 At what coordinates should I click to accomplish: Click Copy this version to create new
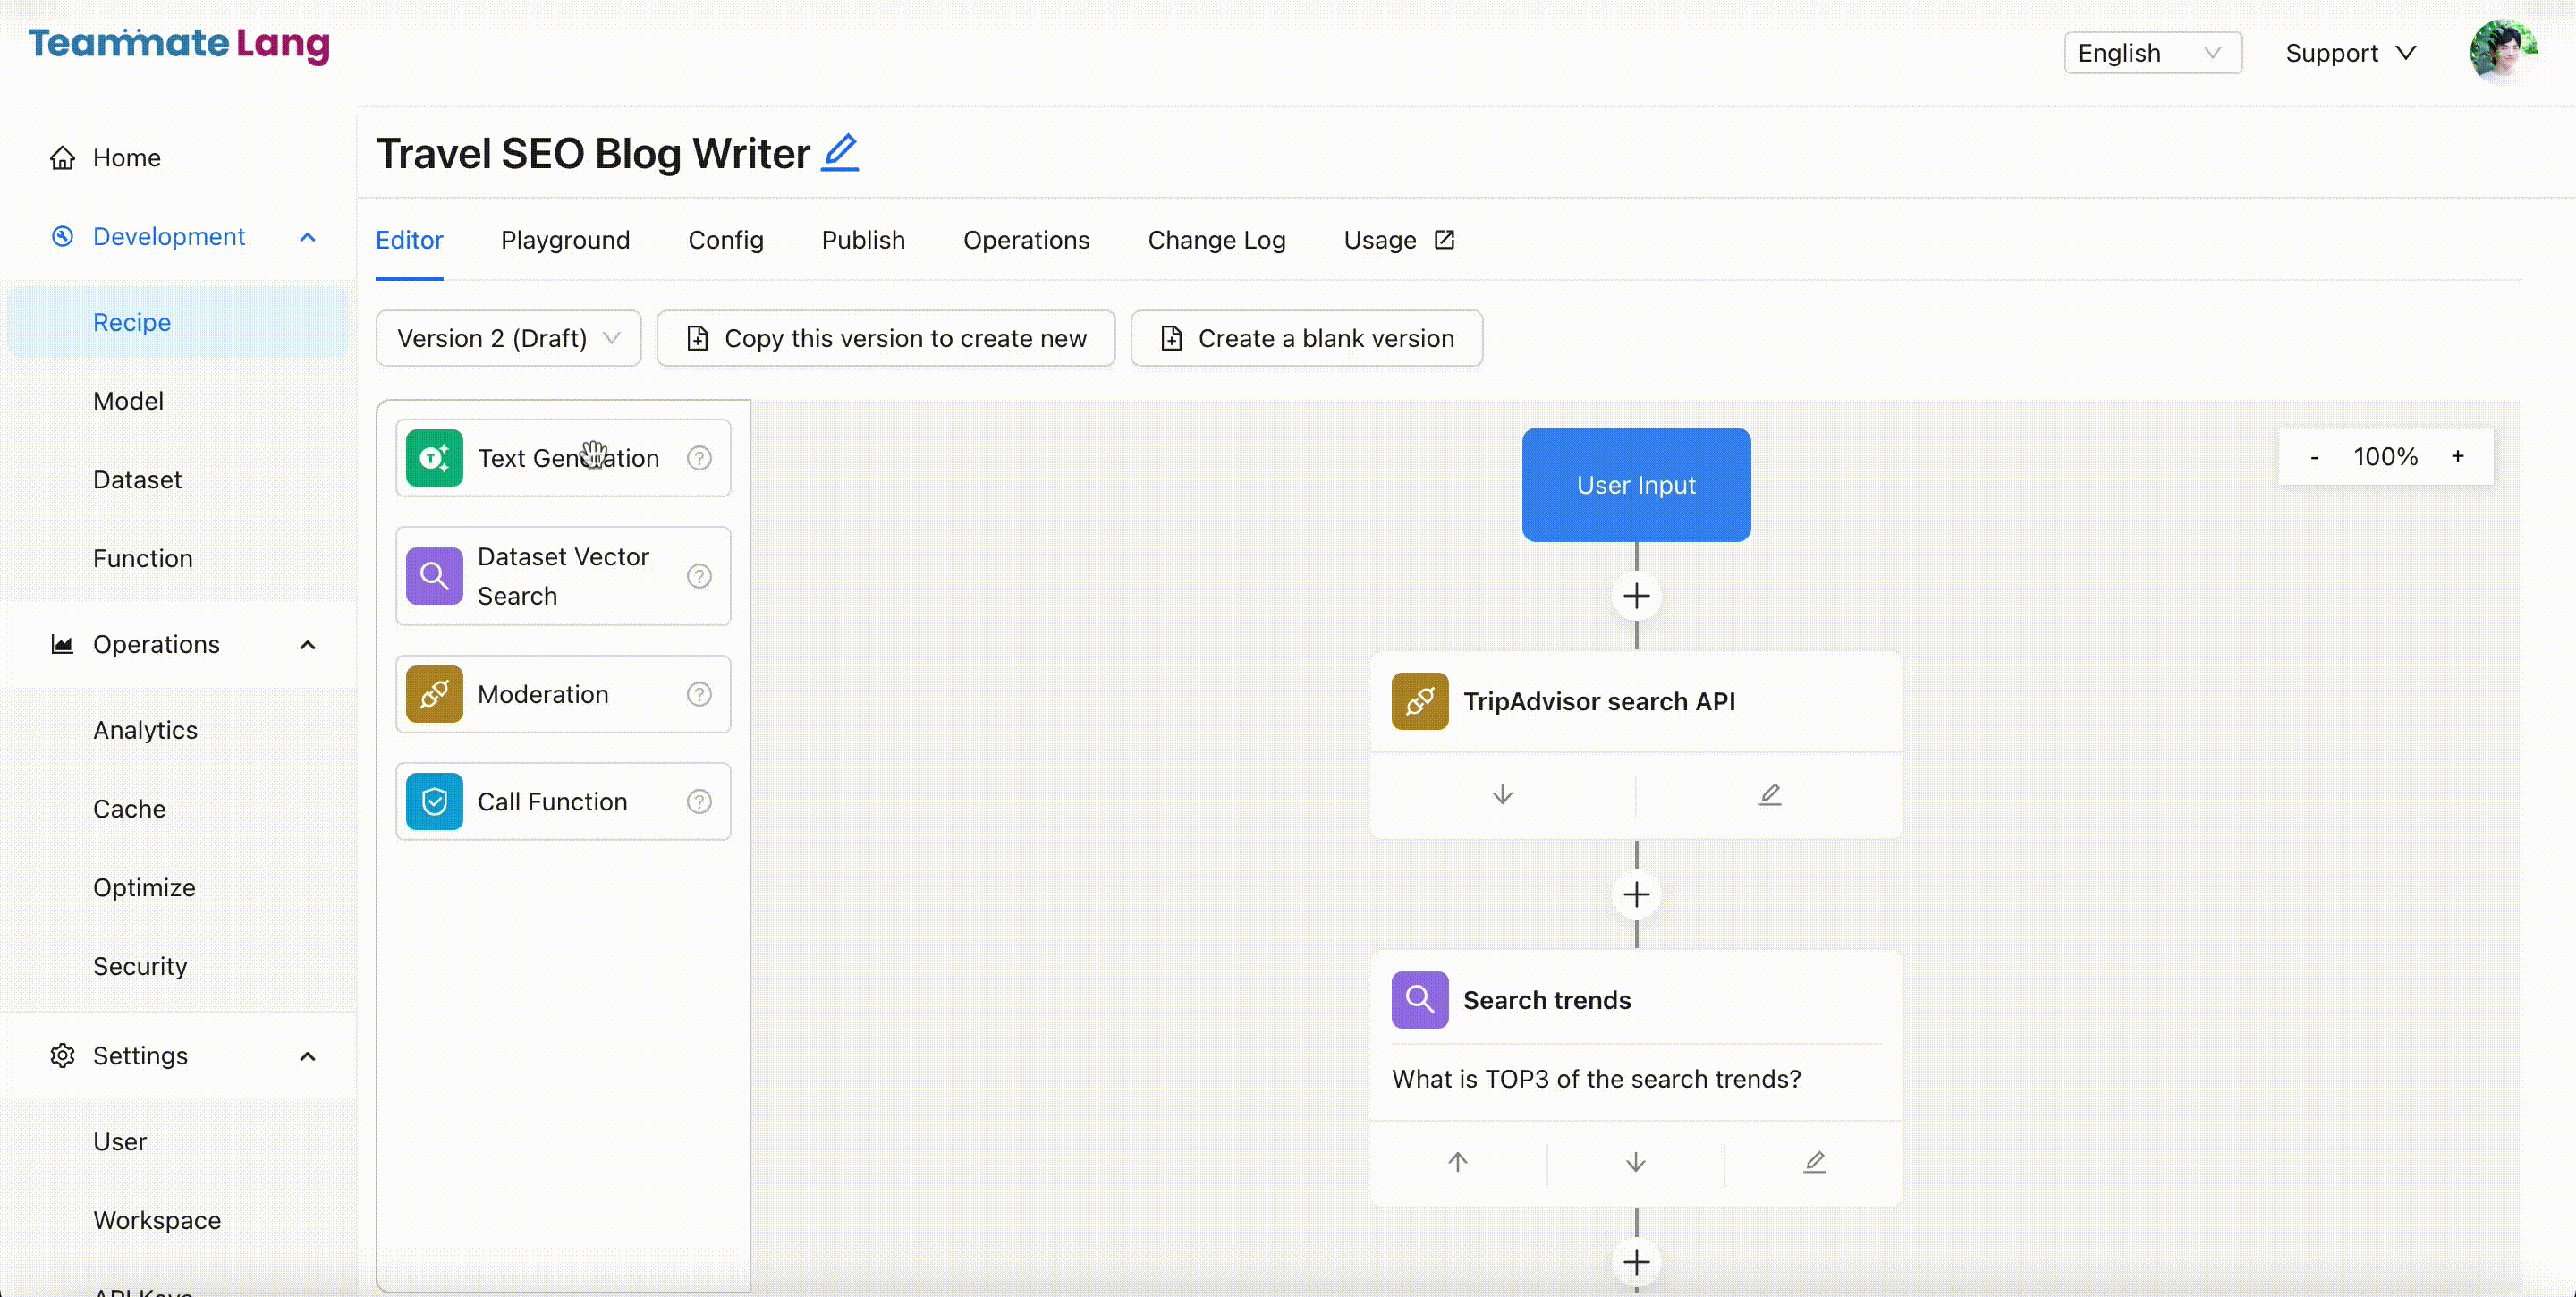point(886,337)
